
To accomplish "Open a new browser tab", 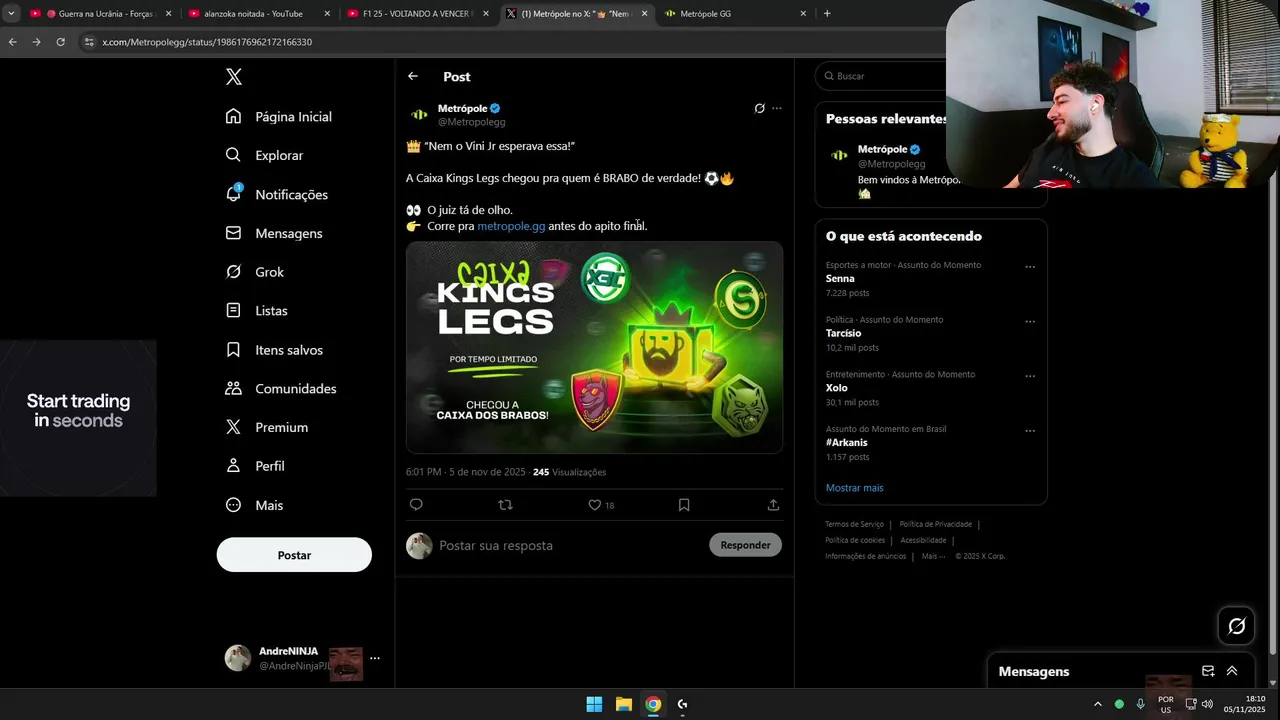I will 827,14.
